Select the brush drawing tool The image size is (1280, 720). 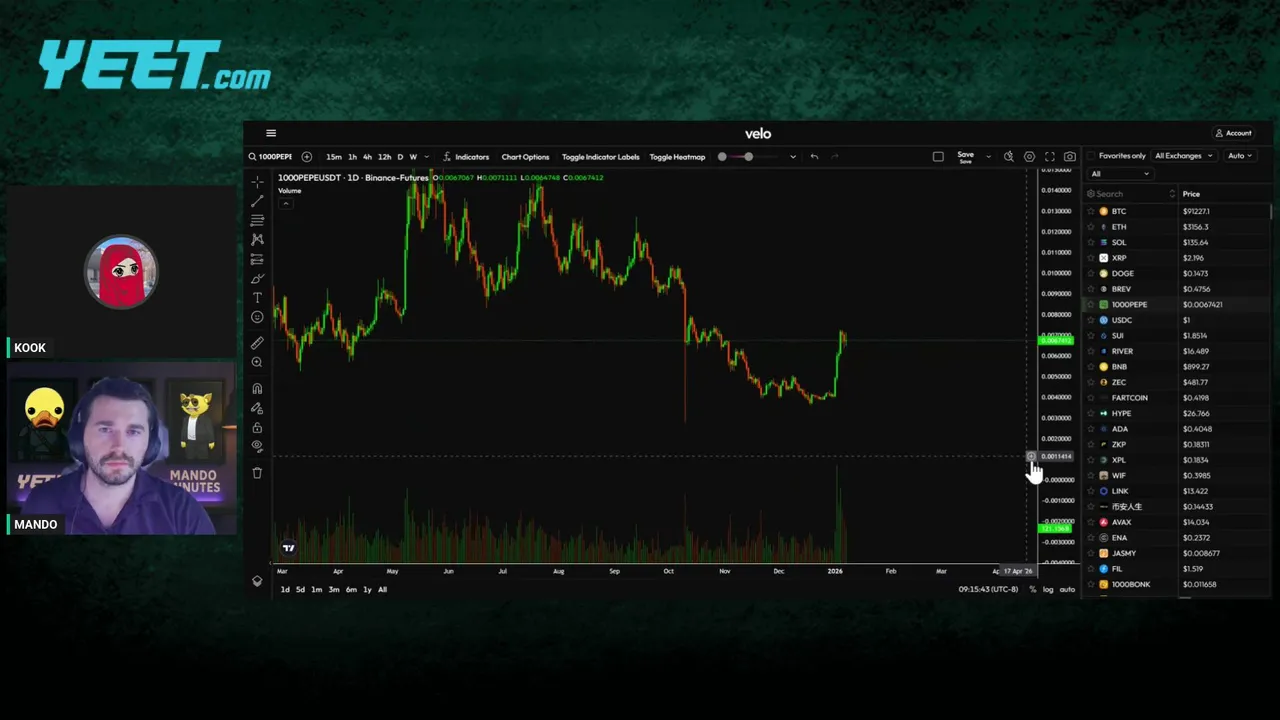[x=257, y=279]
